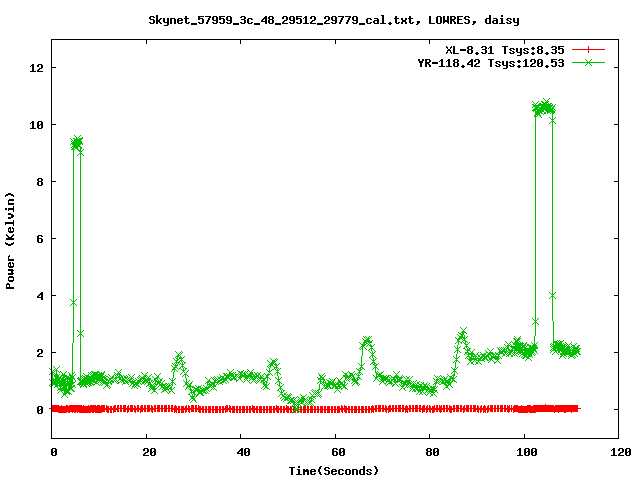
Task: Click x-axis tick label 60
Action: (338, 452)
